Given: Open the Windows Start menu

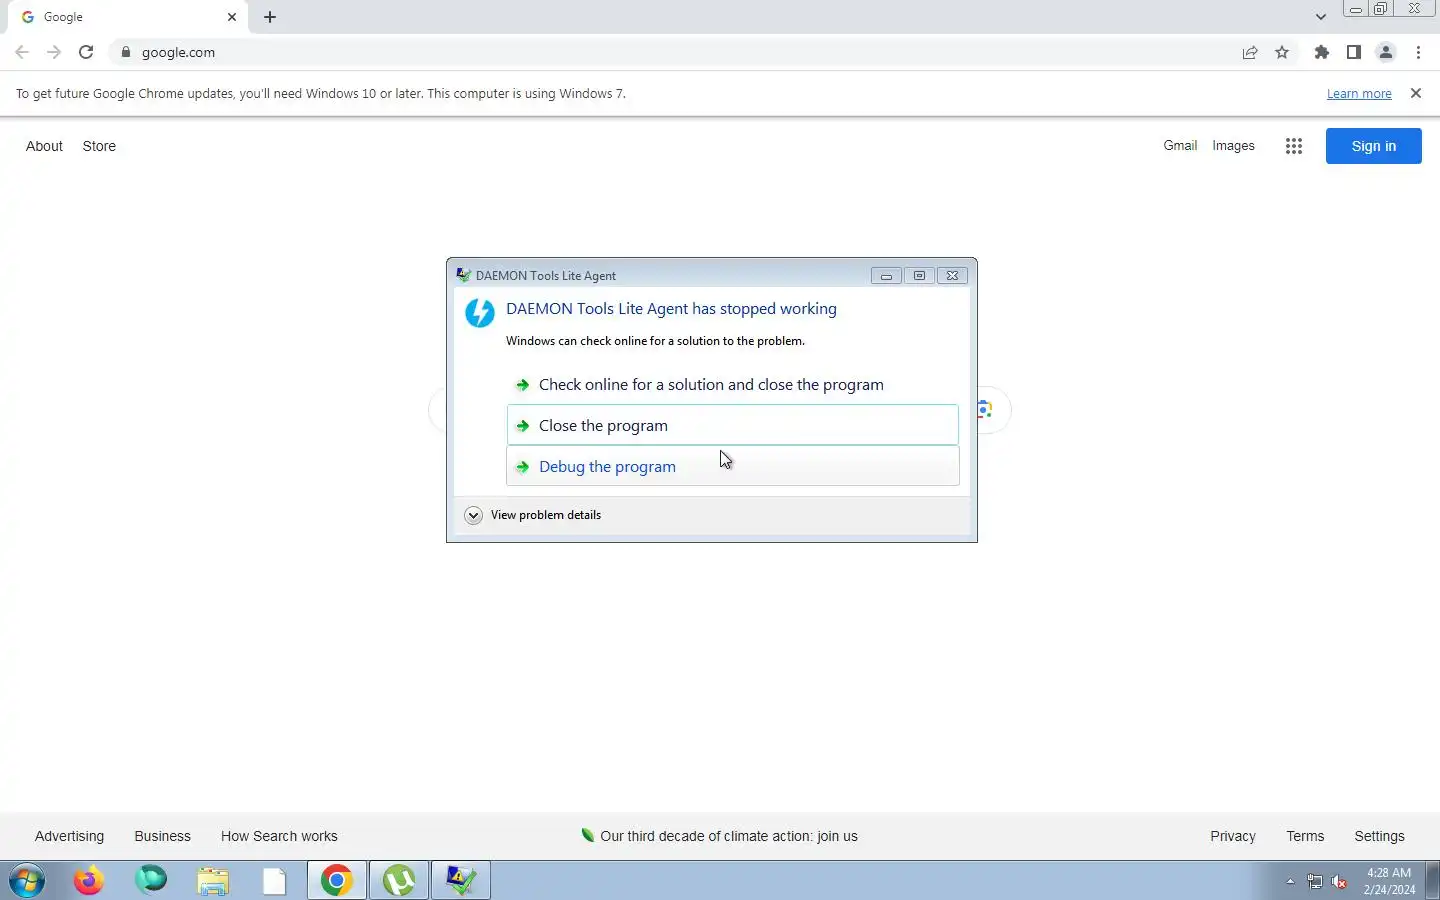Looking at the screenshot, I should 27,881.
